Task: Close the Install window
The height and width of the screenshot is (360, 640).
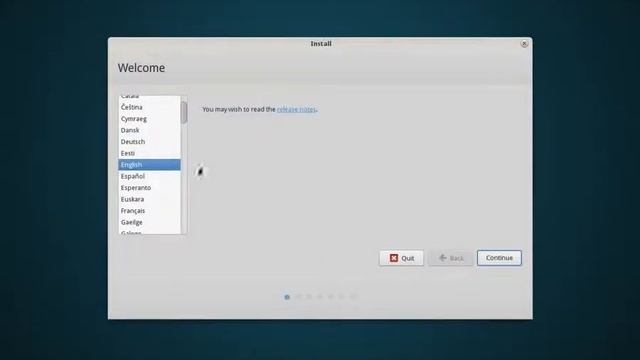Action: coord(524,44)
